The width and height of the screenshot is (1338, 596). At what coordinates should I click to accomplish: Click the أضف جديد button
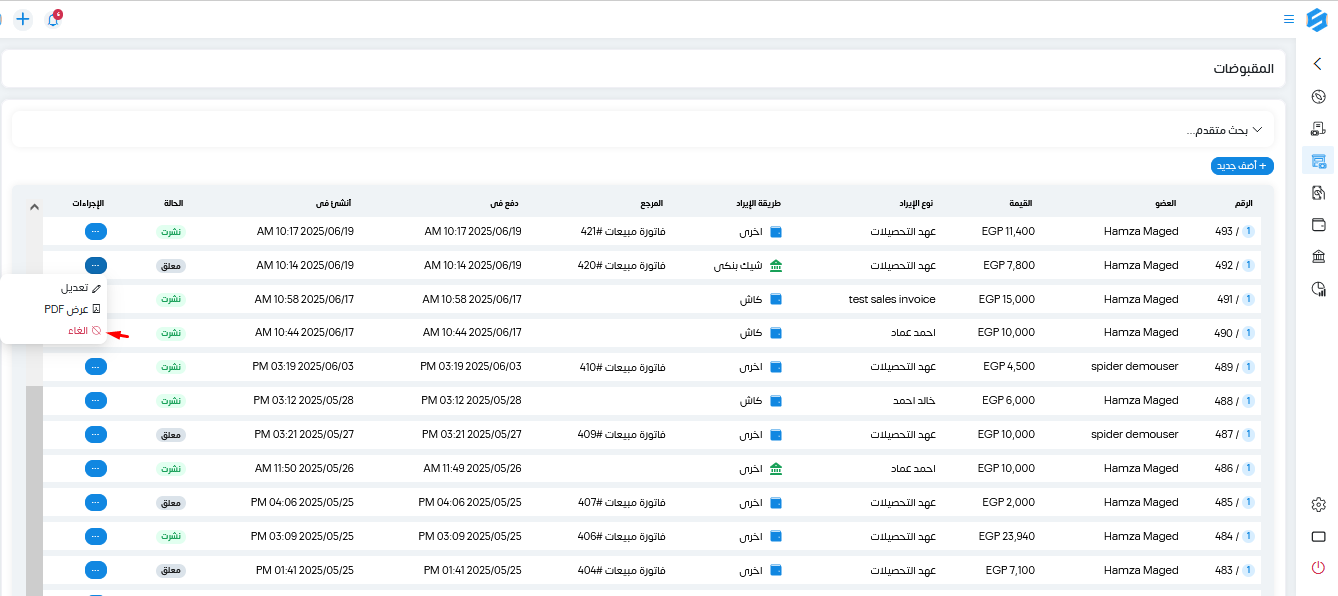(1242, 166)
